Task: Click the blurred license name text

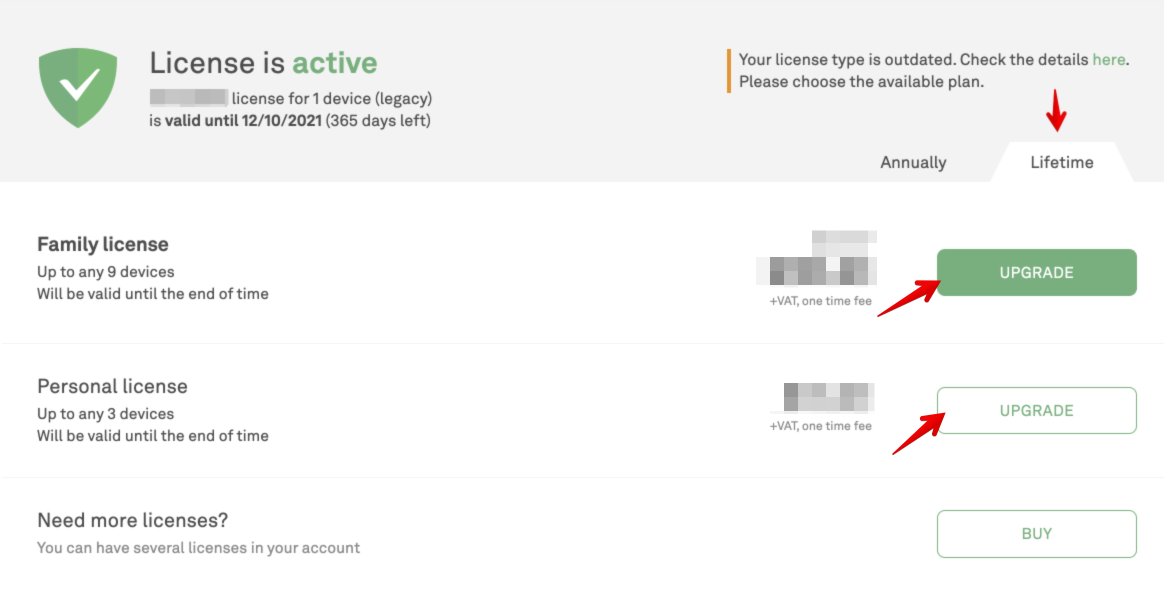Action: tap(188, 98)
